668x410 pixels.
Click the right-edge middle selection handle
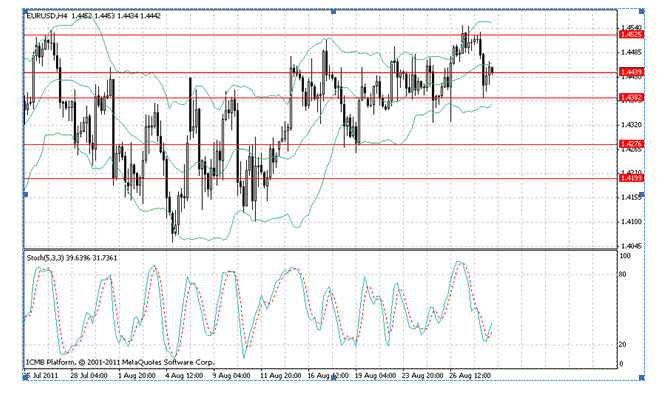coord(642,195)
